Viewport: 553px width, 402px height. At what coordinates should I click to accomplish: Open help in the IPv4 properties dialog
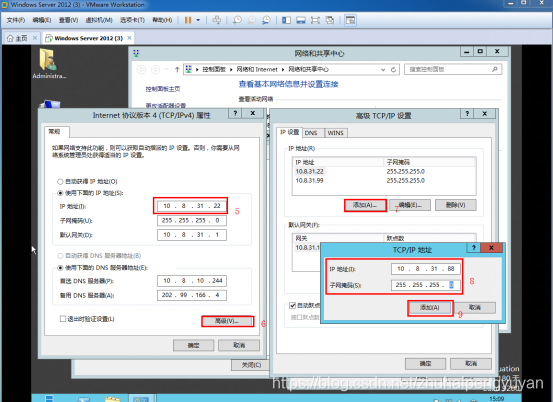[235, 113]
